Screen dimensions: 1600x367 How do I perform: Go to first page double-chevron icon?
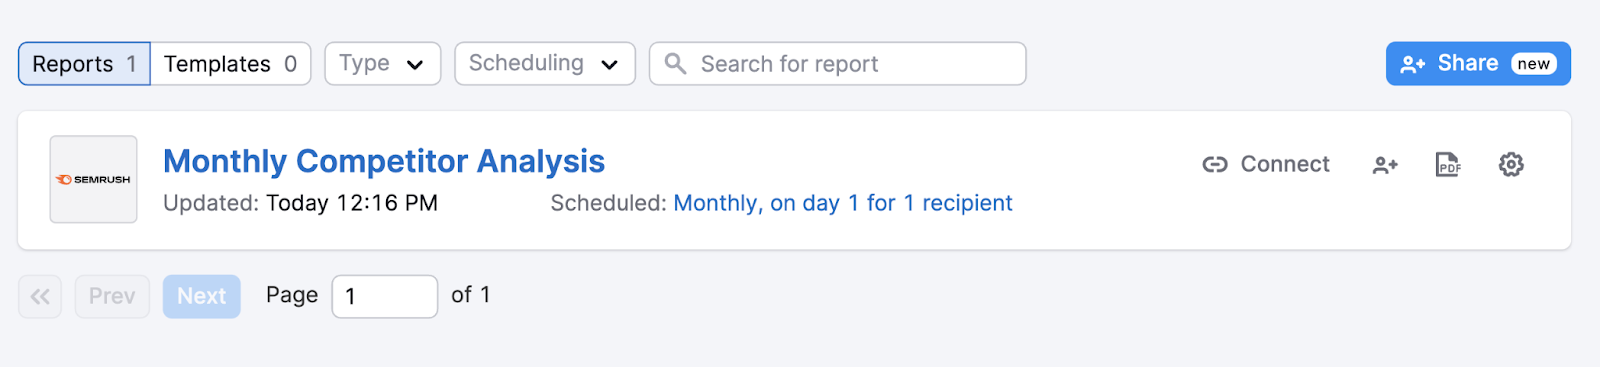[40, 296]
